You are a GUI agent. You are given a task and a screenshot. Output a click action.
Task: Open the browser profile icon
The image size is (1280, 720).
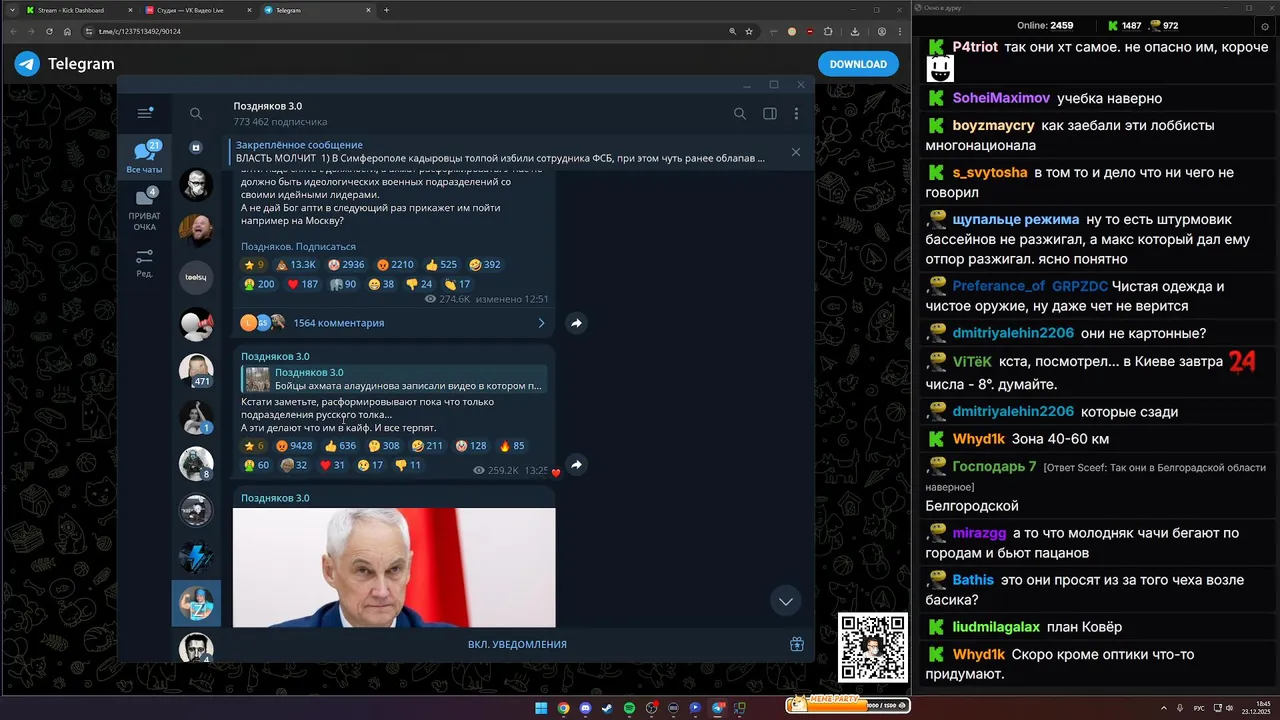click(881, 31)
